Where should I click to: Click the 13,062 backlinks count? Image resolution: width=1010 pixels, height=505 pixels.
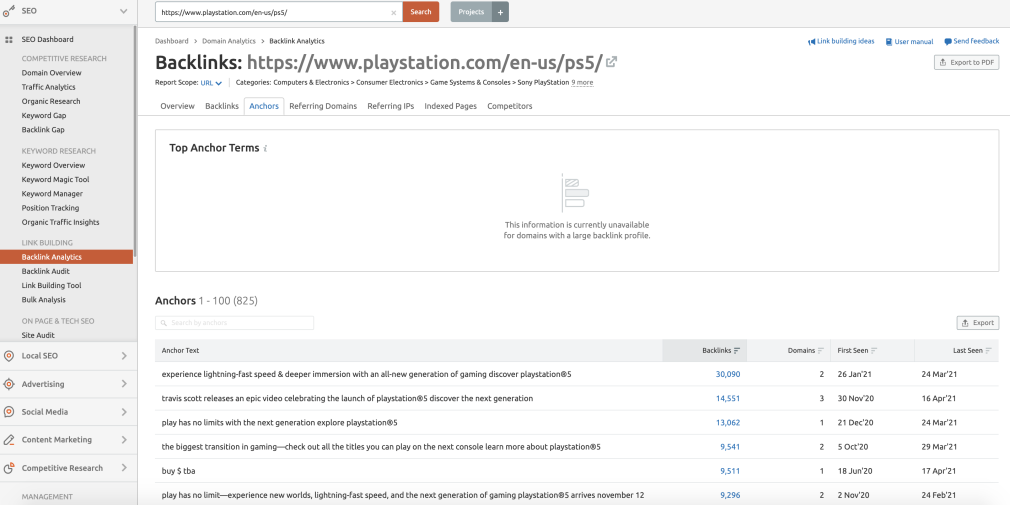(x=728, y=423)
